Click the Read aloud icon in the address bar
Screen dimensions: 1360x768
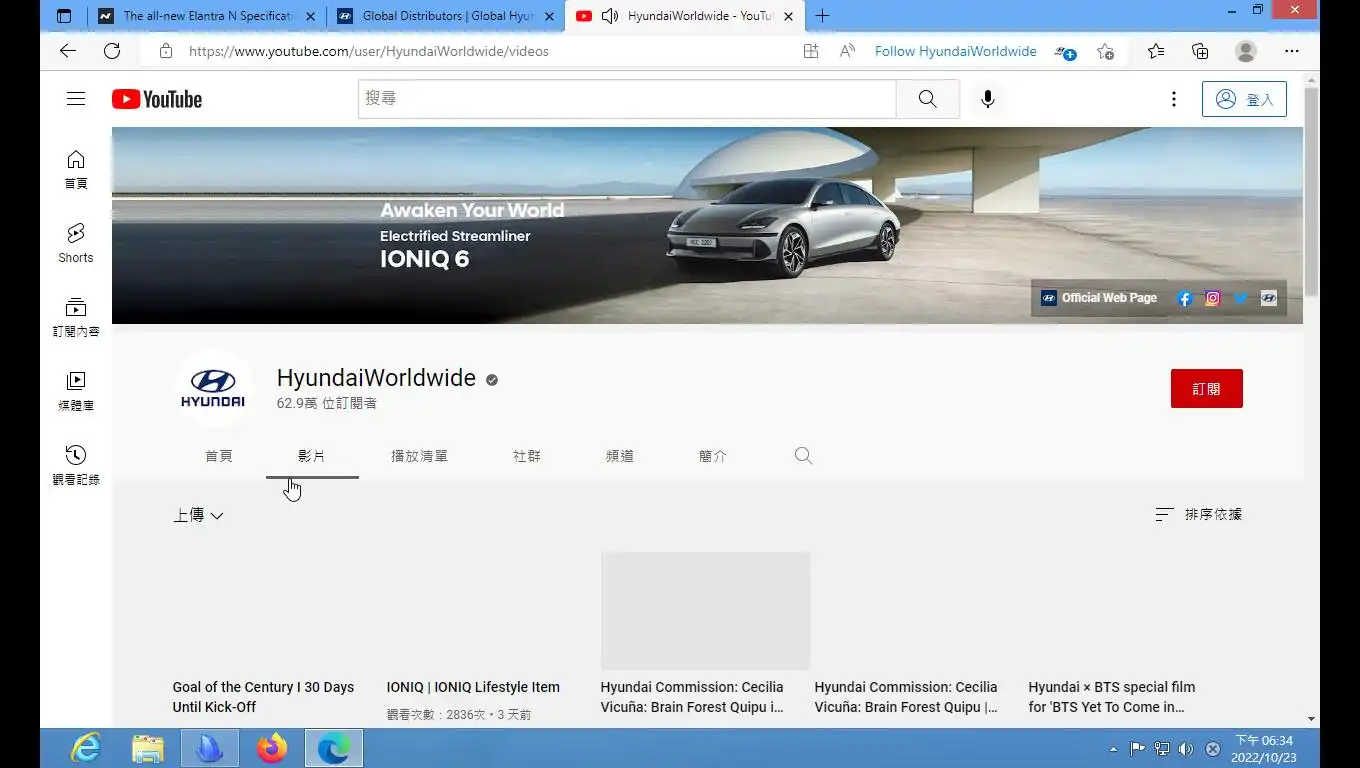coord(847,51)
